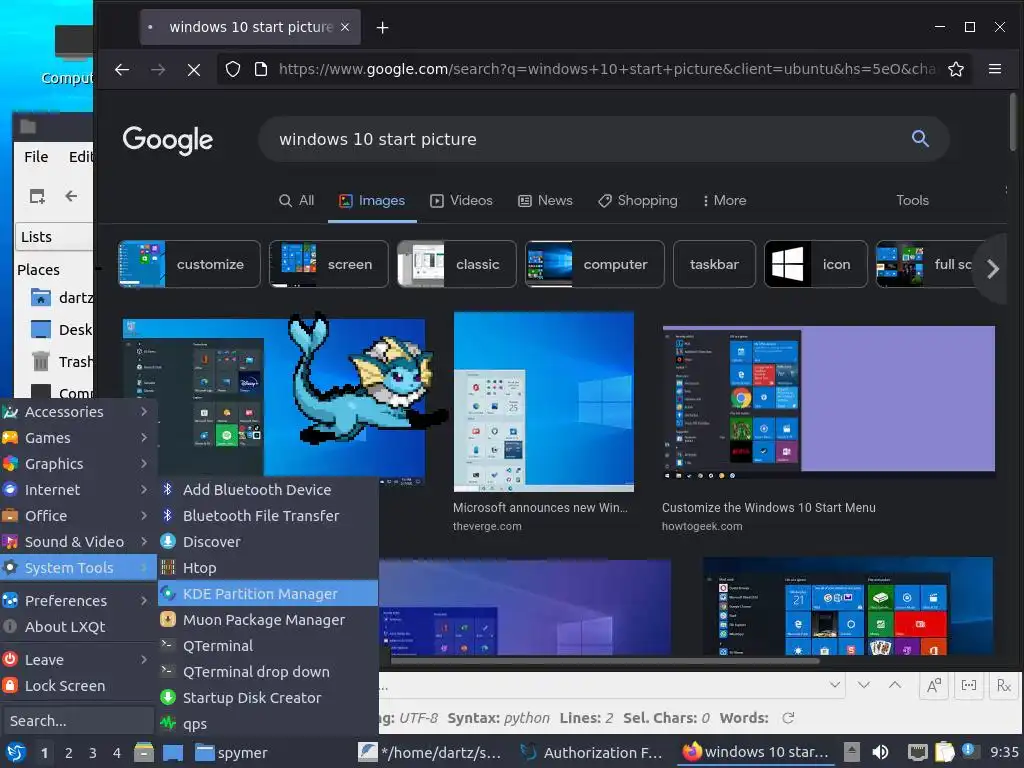Image resolution: width=1024 pixels, height=768 pixels.
Task: Expand the More search options
Action: click(724, 200)
